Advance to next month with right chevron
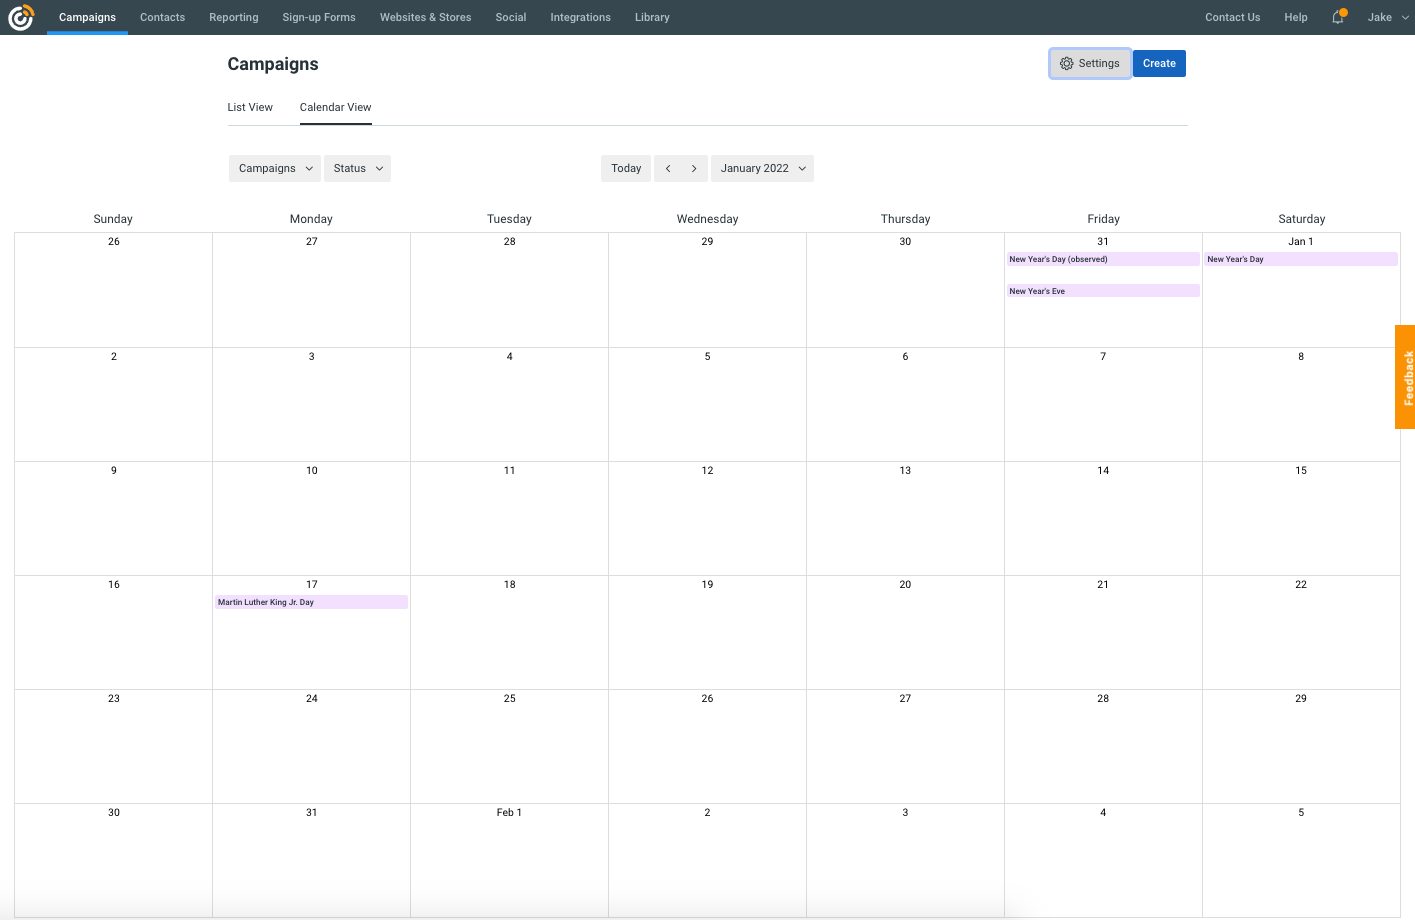Image resolution: width=1415 pixels, height=920 pixels. tap(694, 168)
